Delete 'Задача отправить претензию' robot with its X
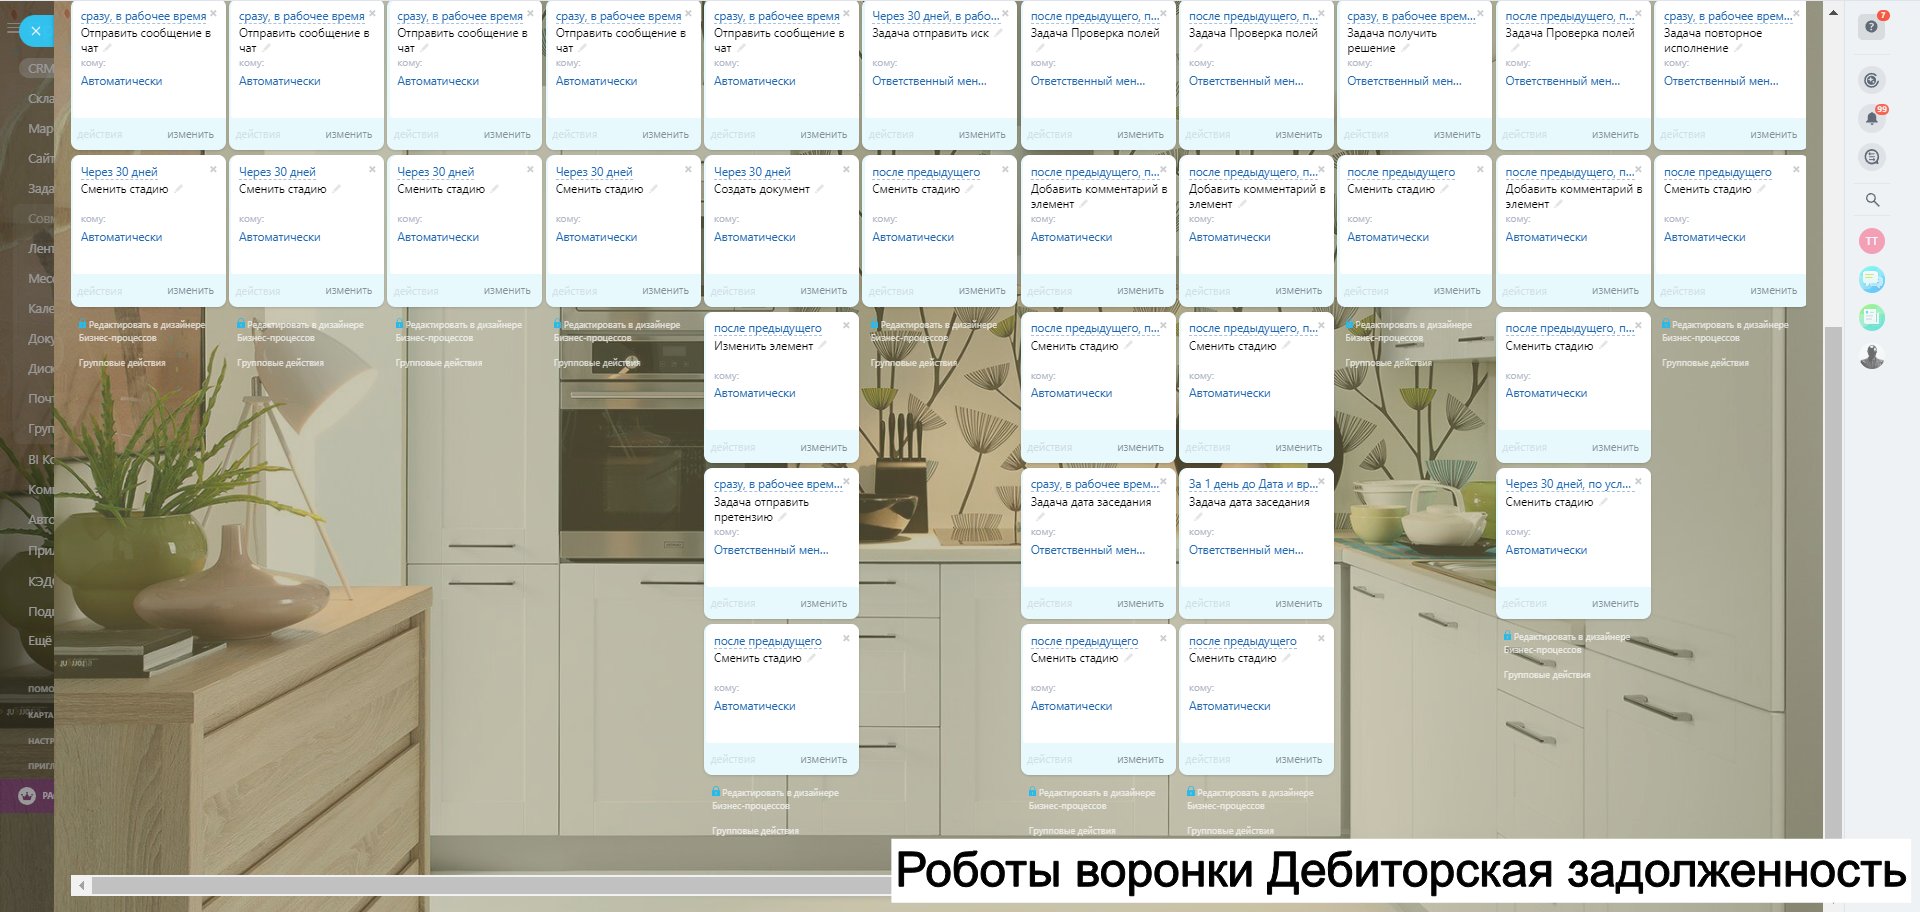Screen dimensions: 1920x912 (x=846, y=481)
